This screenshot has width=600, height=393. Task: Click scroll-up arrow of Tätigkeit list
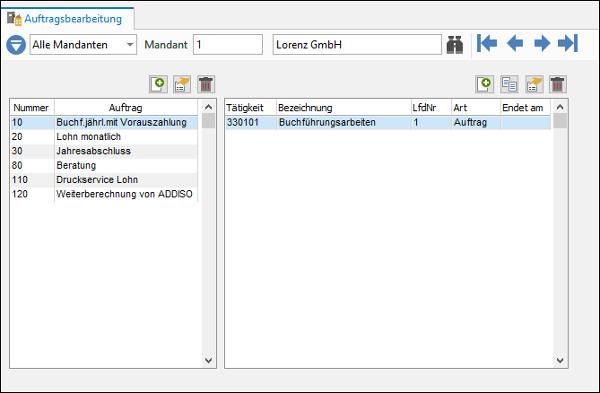click(x=560, y=107)
